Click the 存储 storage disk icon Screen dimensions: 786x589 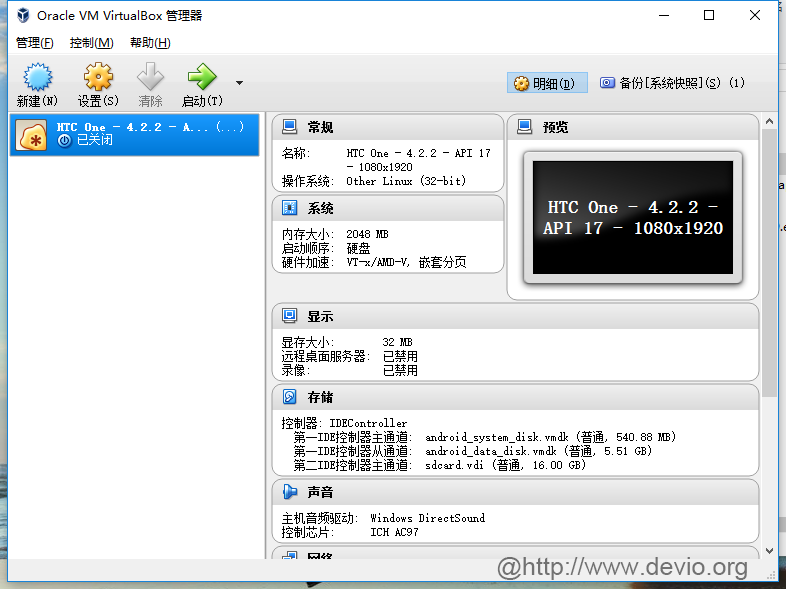coord(290,397)
